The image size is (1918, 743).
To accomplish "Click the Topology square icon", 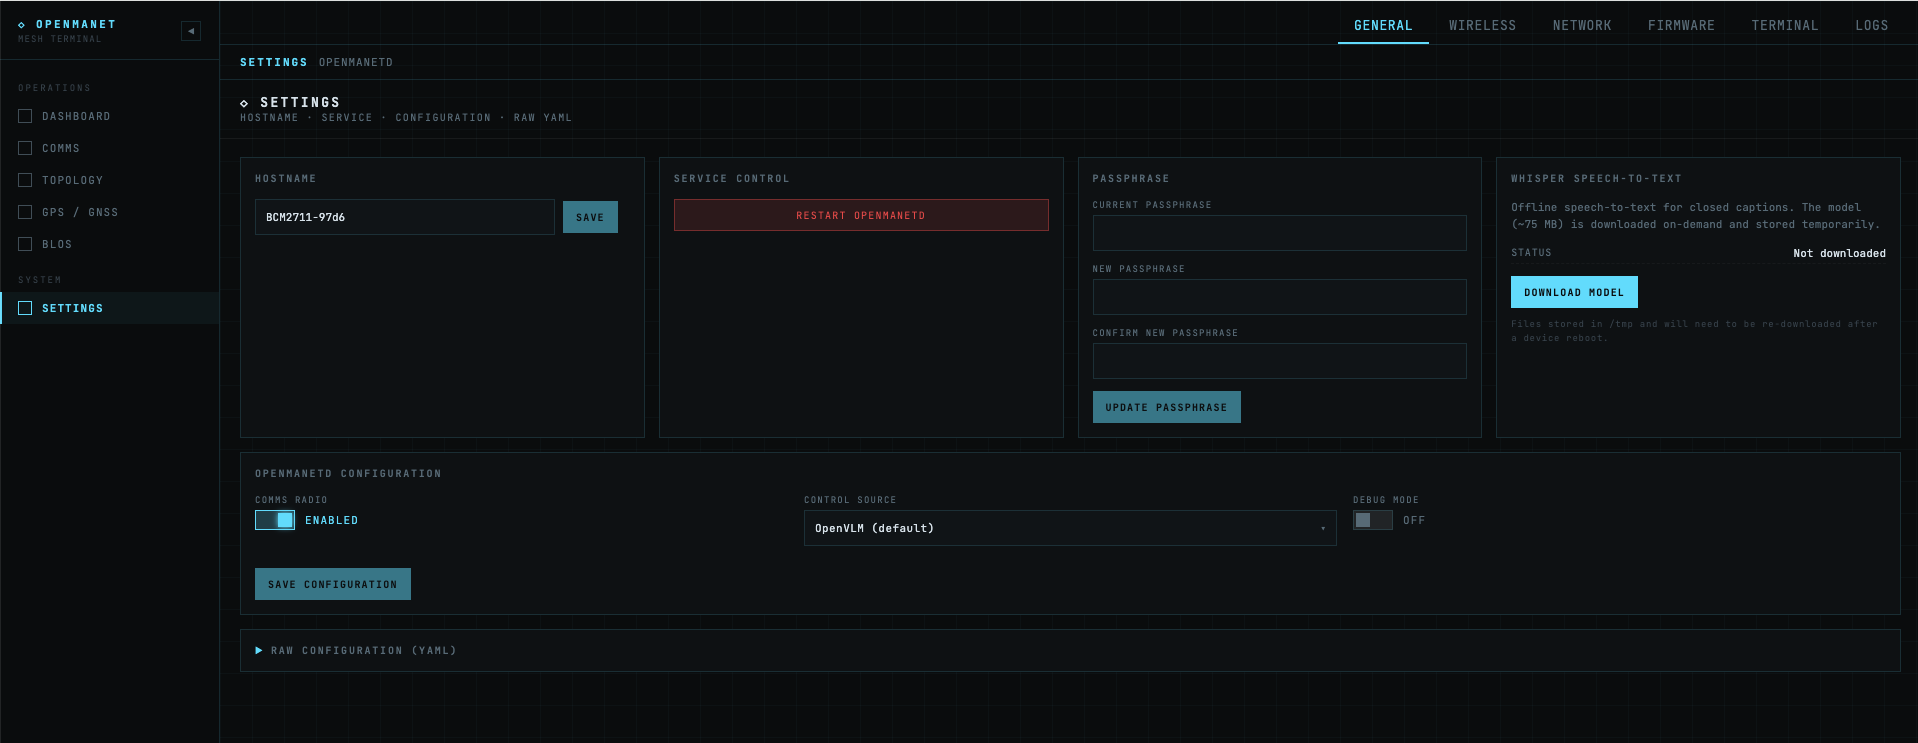I will [x=25, y=180].
